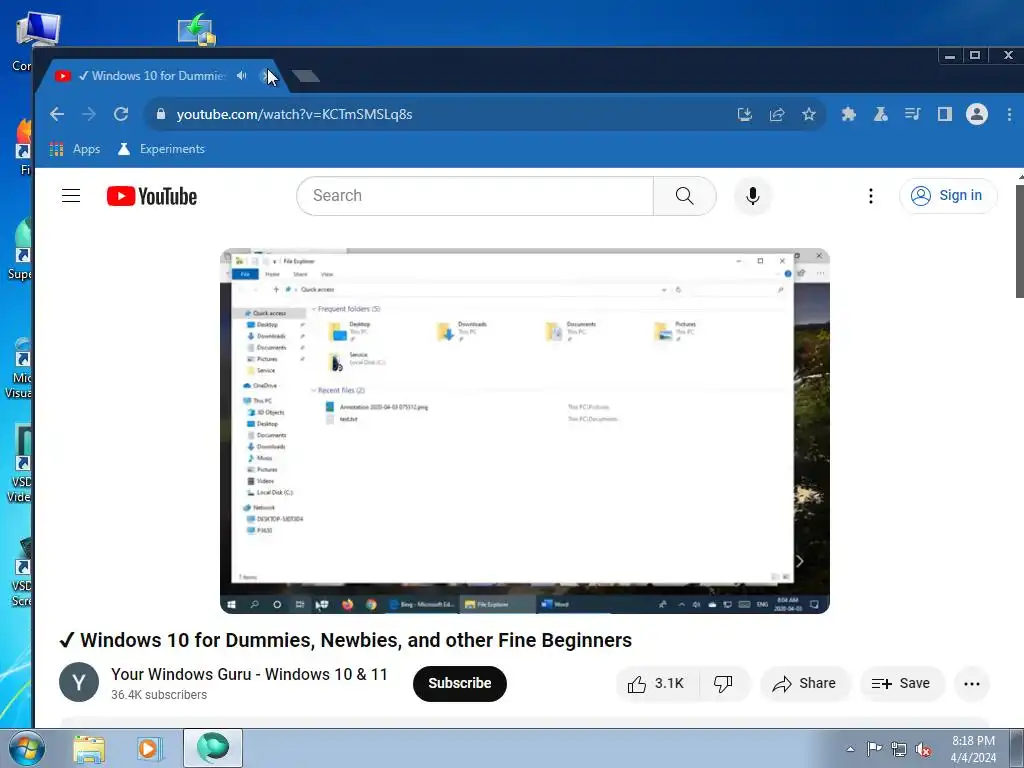Go back with the browser back arrow

pos(57,114)
